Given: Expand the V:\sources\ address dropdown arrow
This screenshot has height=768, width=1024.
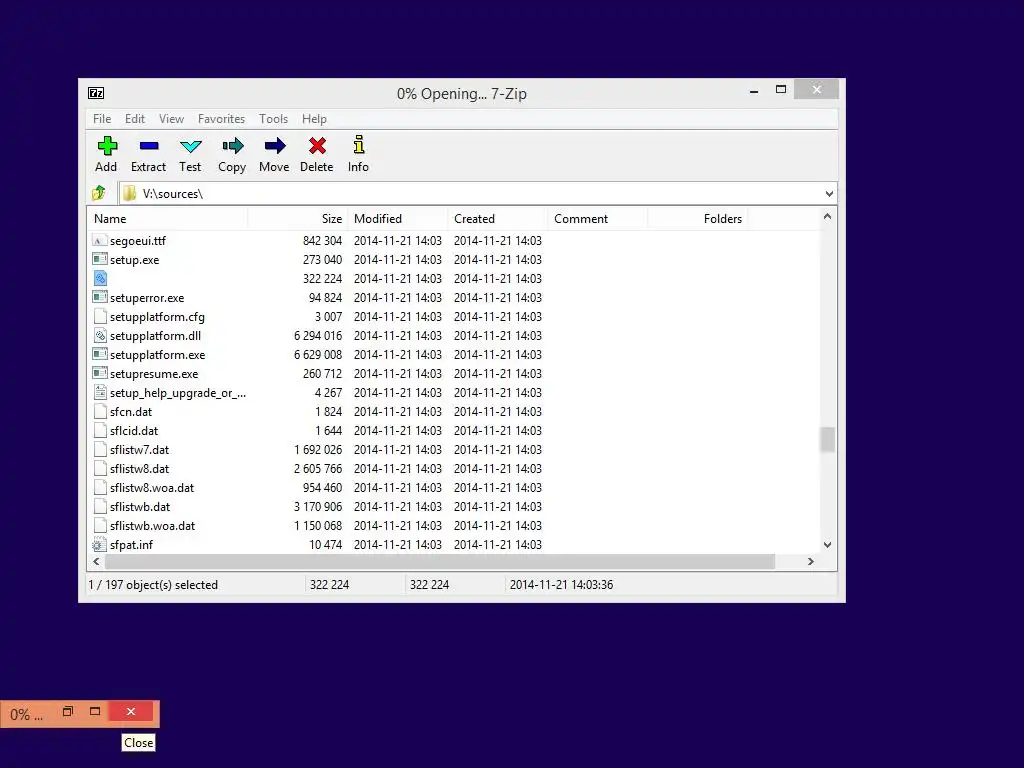Looking at the screenshot, I should point(829,193).
